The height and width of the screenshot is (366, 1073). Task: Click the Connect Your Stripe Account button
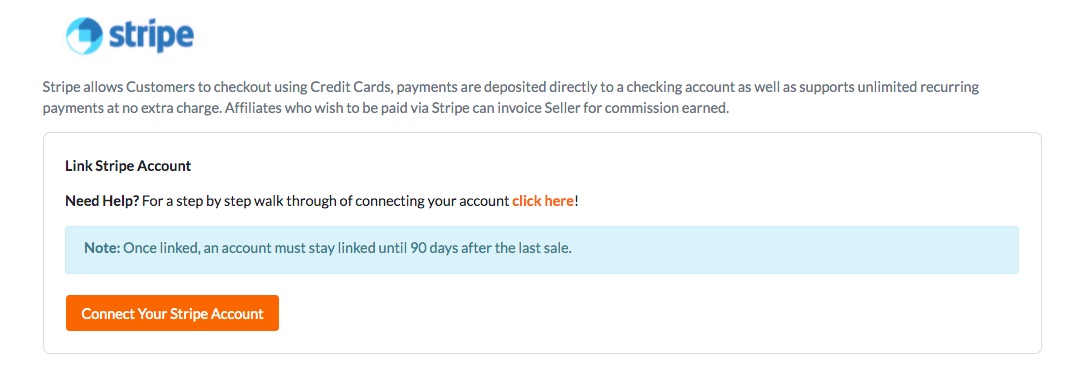[172, 313]
